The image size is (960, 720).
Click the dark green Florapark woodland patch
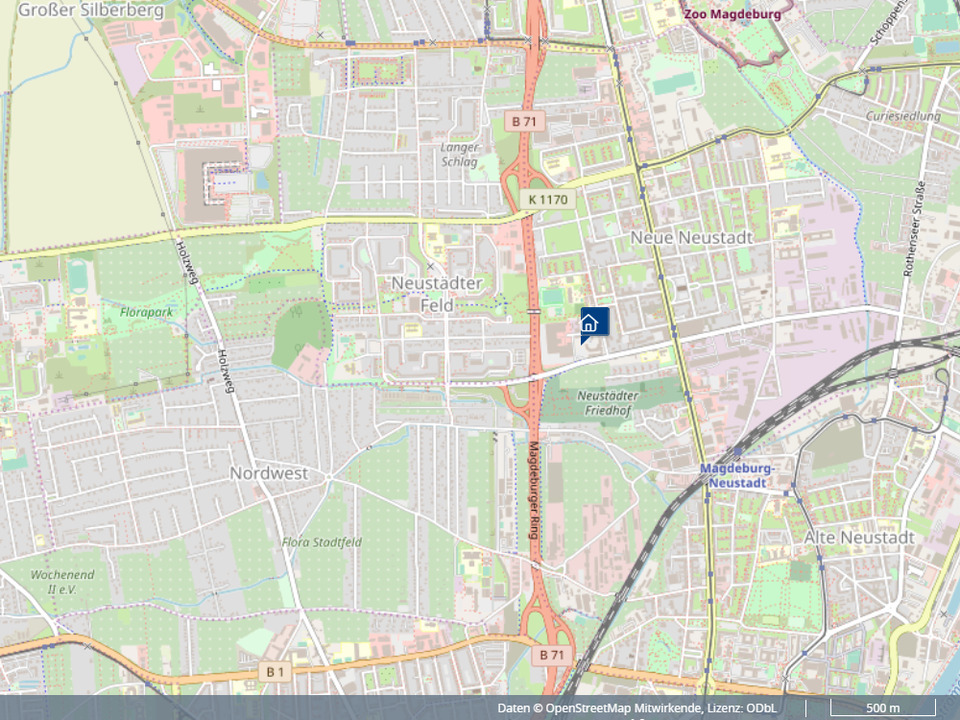(x=301, y=332)
